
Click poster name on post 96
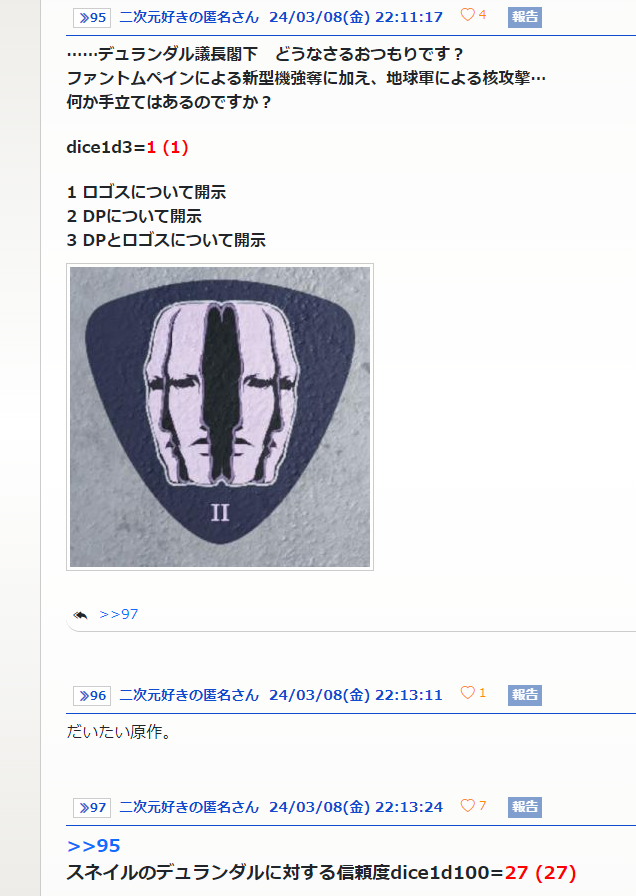click(x=189, y=695)
